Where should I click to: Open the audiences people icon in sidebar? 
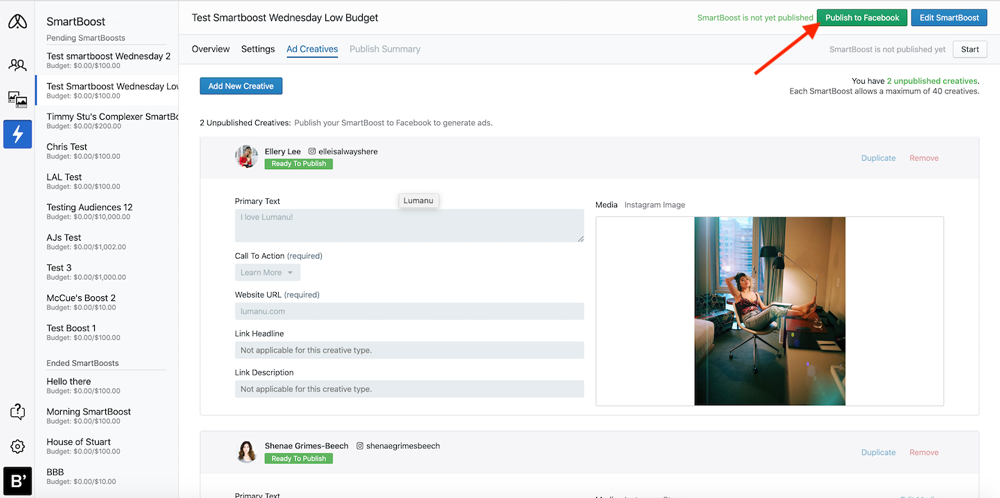[17, 64]
